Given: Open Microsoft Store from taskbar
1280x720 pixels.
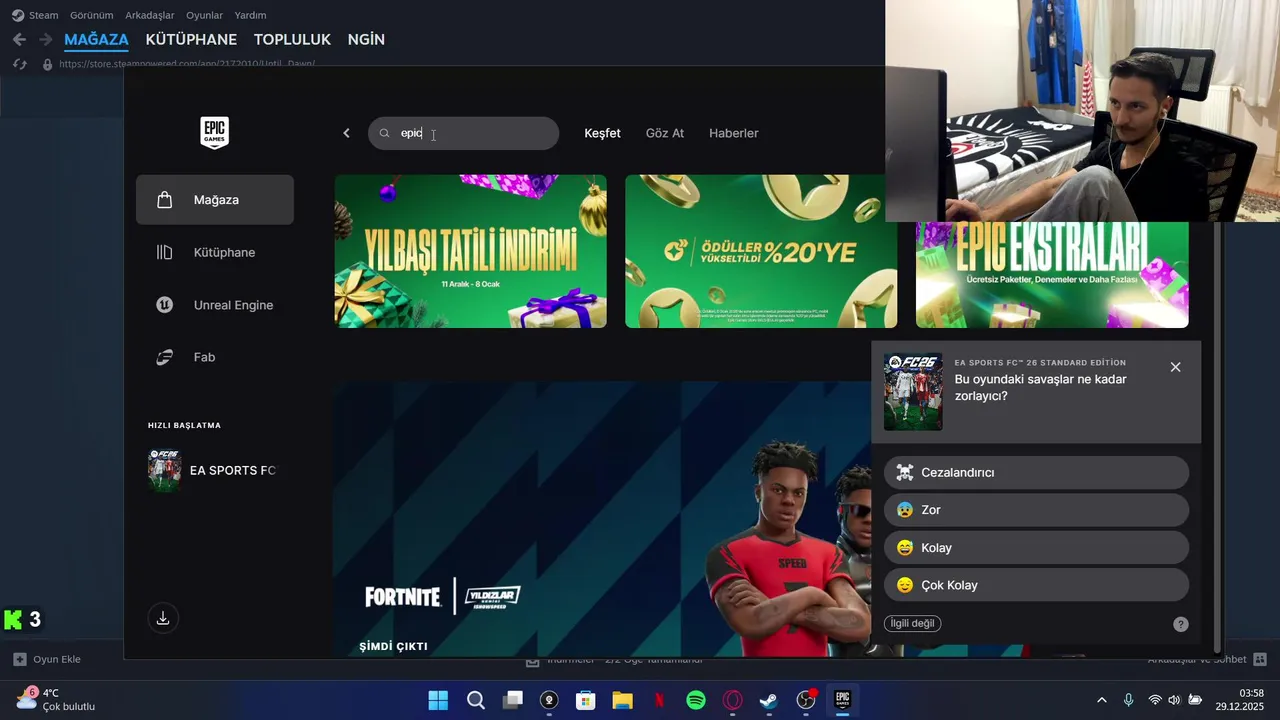Looking at the screenshot, I should pyautogui.click(x=586, y=700).
